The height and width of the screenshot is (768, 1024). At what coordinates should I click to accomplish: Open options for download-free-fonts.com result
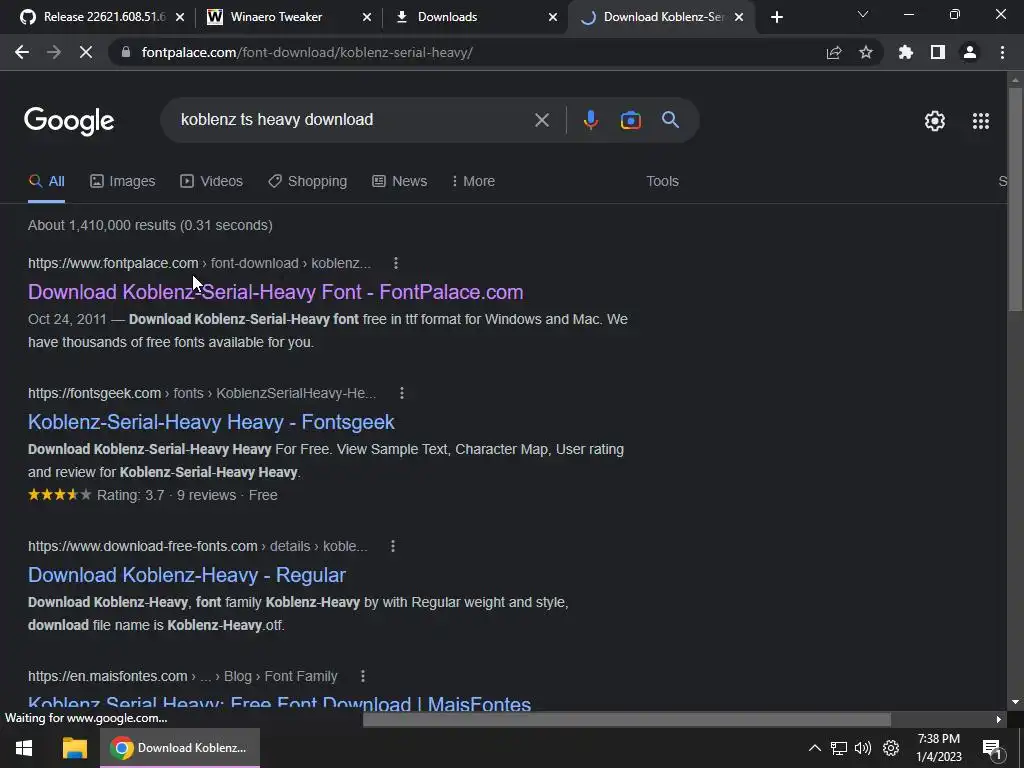coord(392,546)
